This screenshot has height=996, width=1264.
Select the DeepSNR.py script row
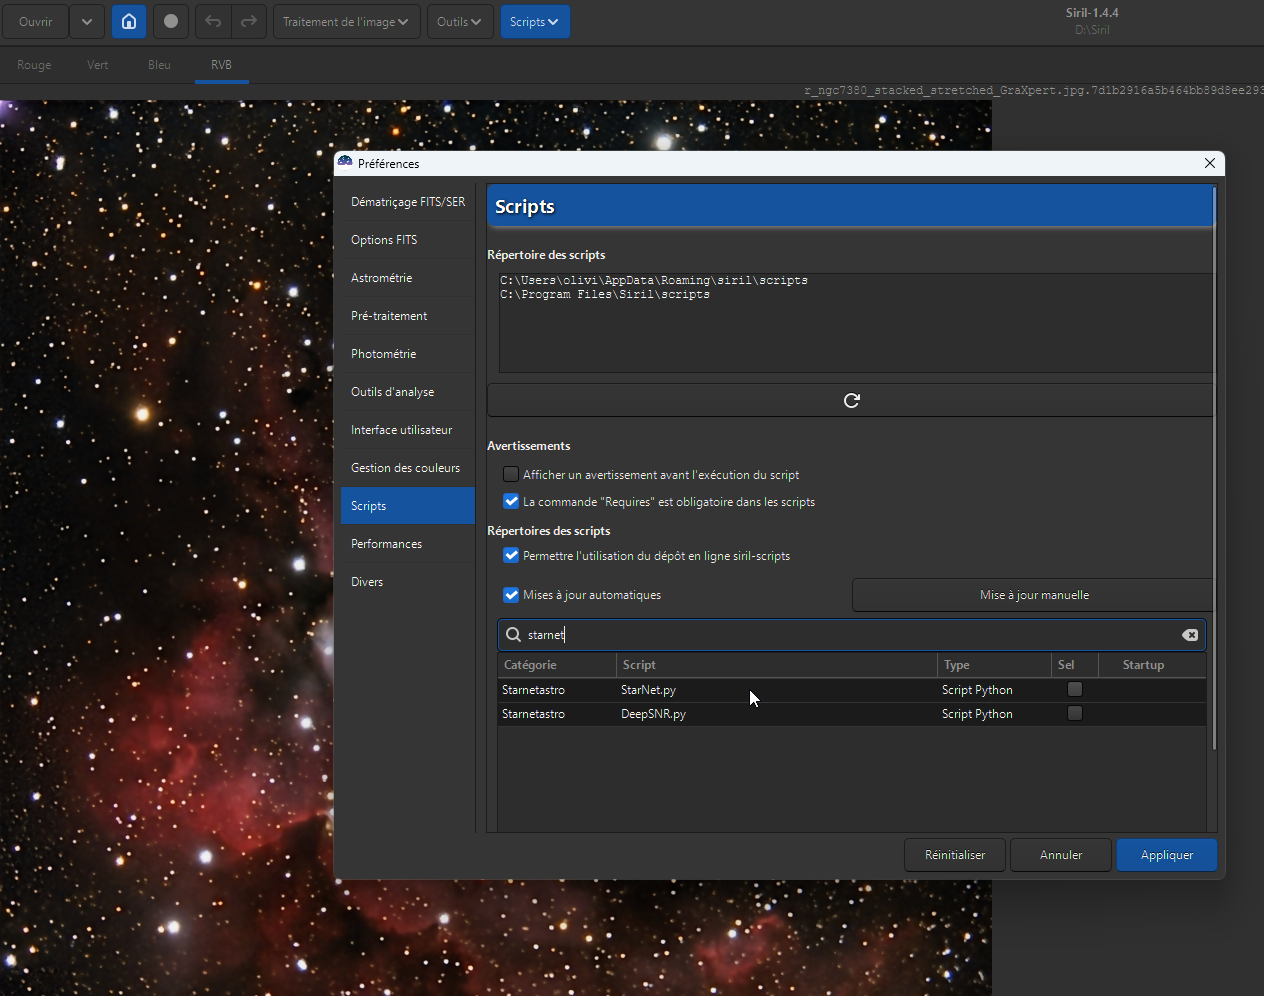pyautogui.click(x=852, y=714)
